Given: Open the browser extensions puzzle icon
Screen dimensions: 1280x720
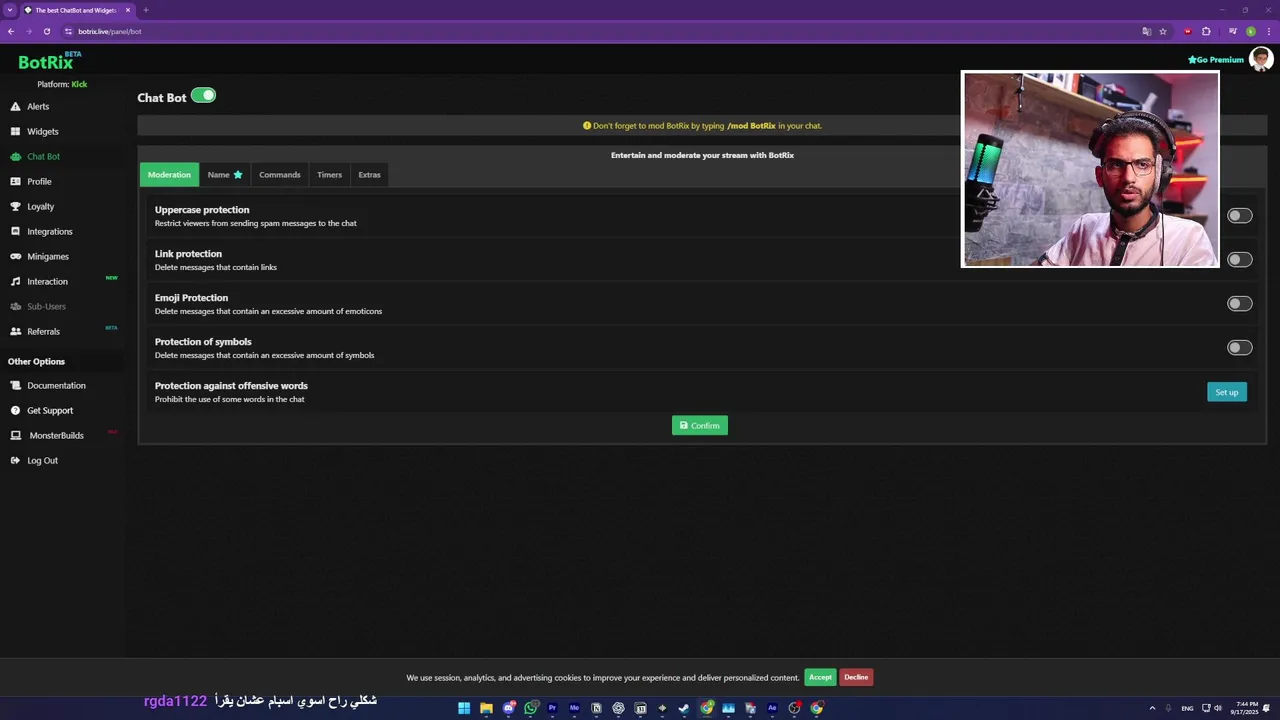Looking at the screenshot, I should (x=1206, y=31).
